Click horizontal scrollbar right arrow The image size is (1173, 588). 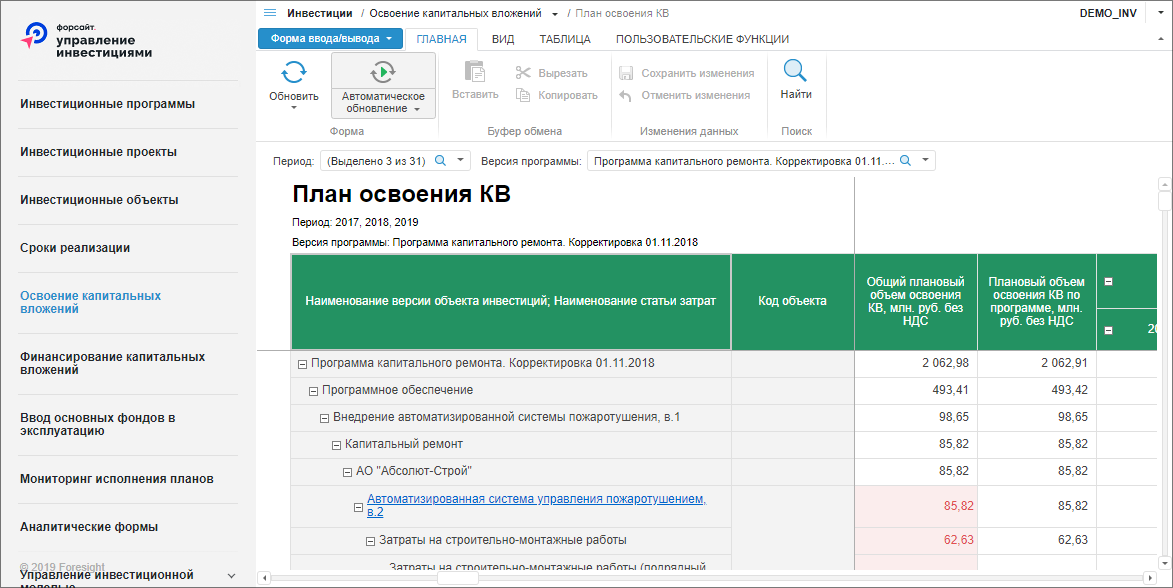pos(1150,578)
